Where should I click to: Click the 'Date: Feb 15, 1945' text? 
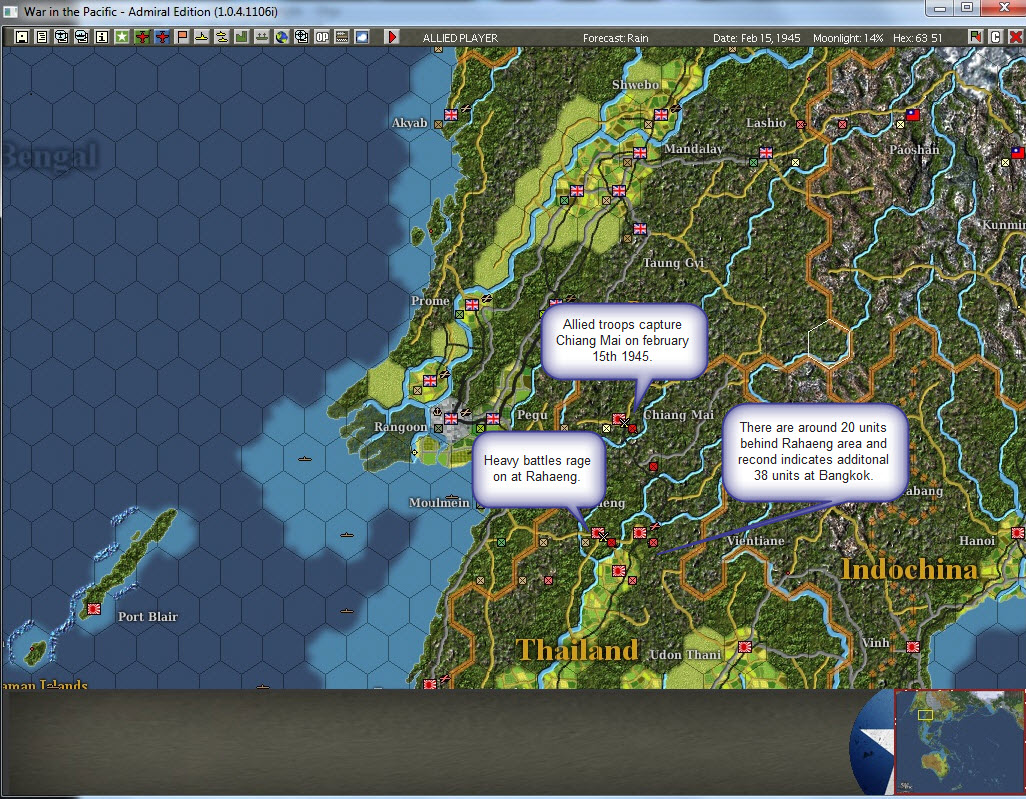(756, 38)
